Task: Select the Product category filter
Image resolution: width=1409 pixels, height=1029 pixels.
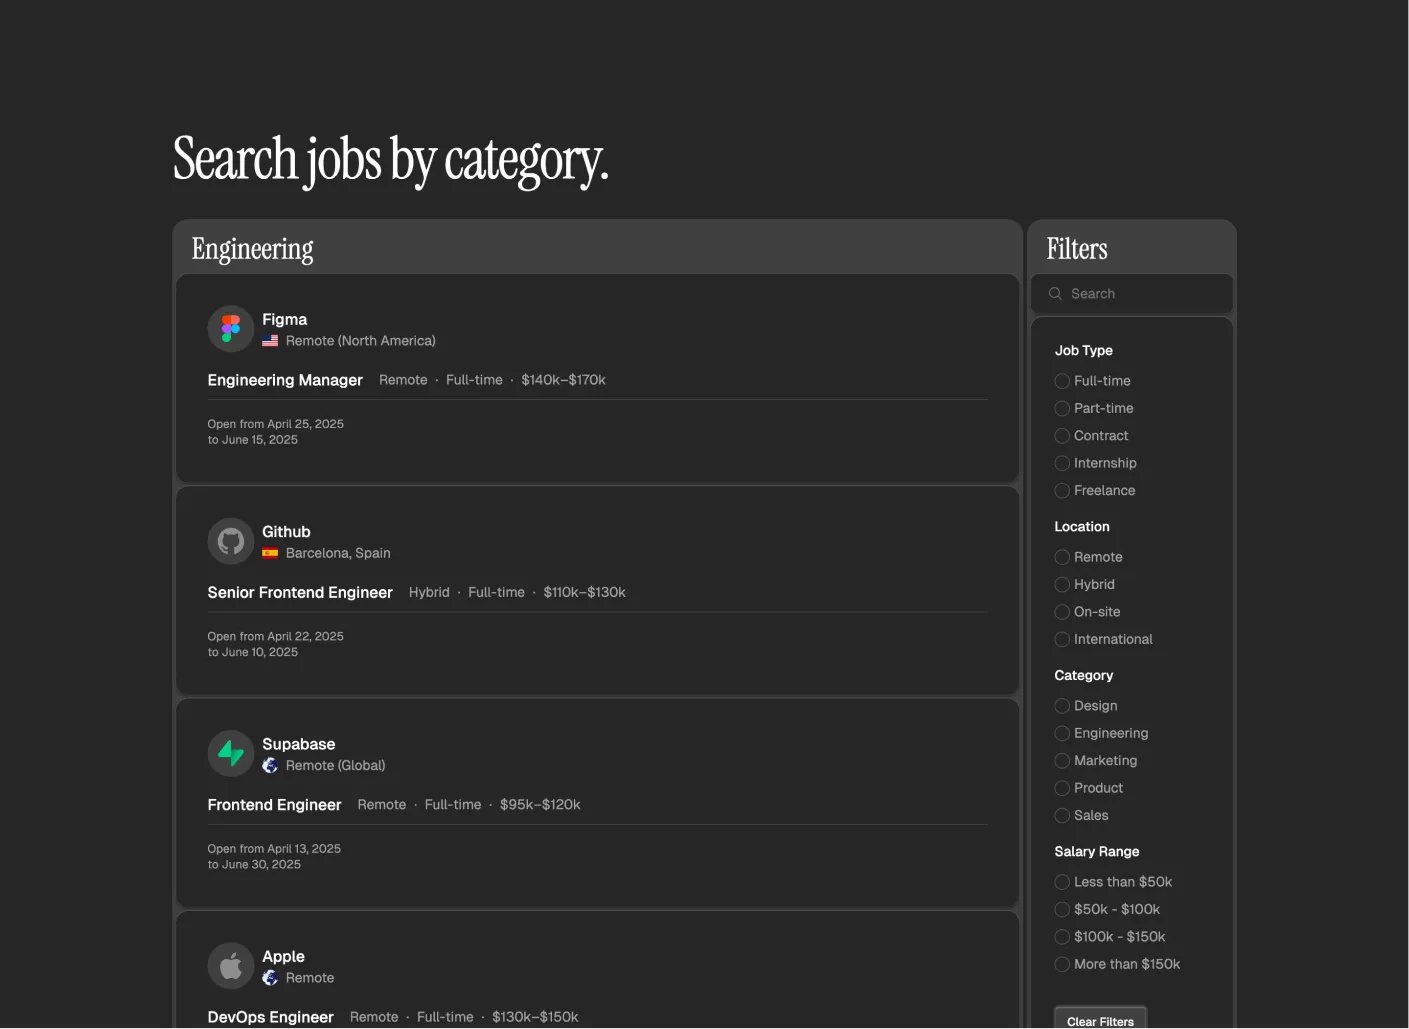Action: coord(1062,788)
